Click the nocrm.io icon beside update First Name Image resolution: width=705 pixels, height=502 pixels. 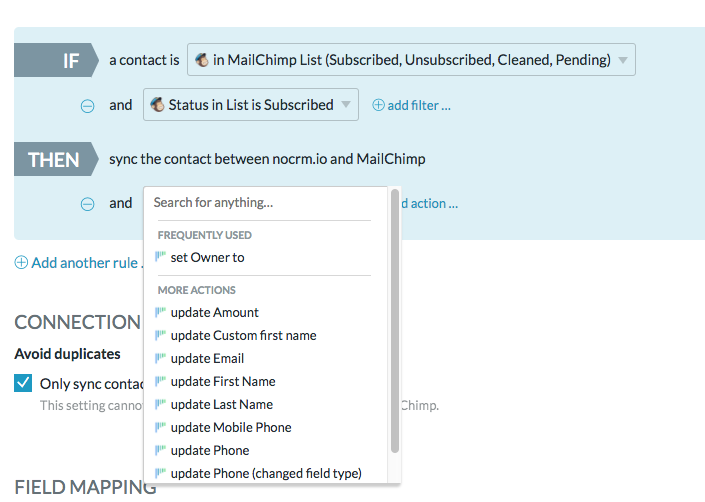coord(160,380)
